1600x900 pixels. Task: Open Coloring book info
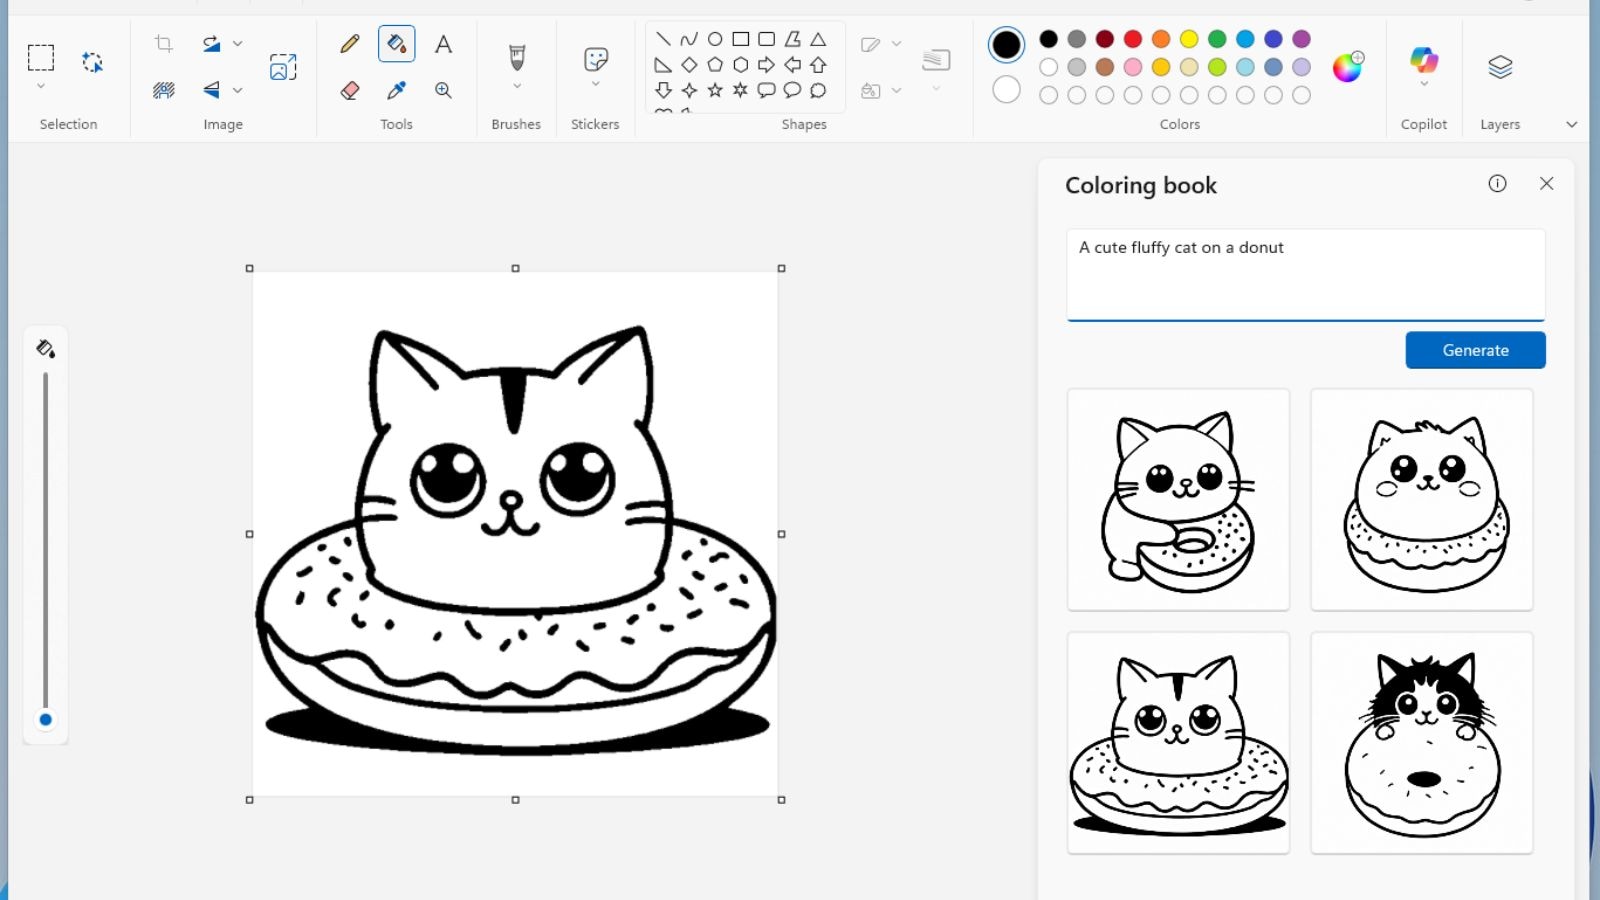pos(1497,184)
